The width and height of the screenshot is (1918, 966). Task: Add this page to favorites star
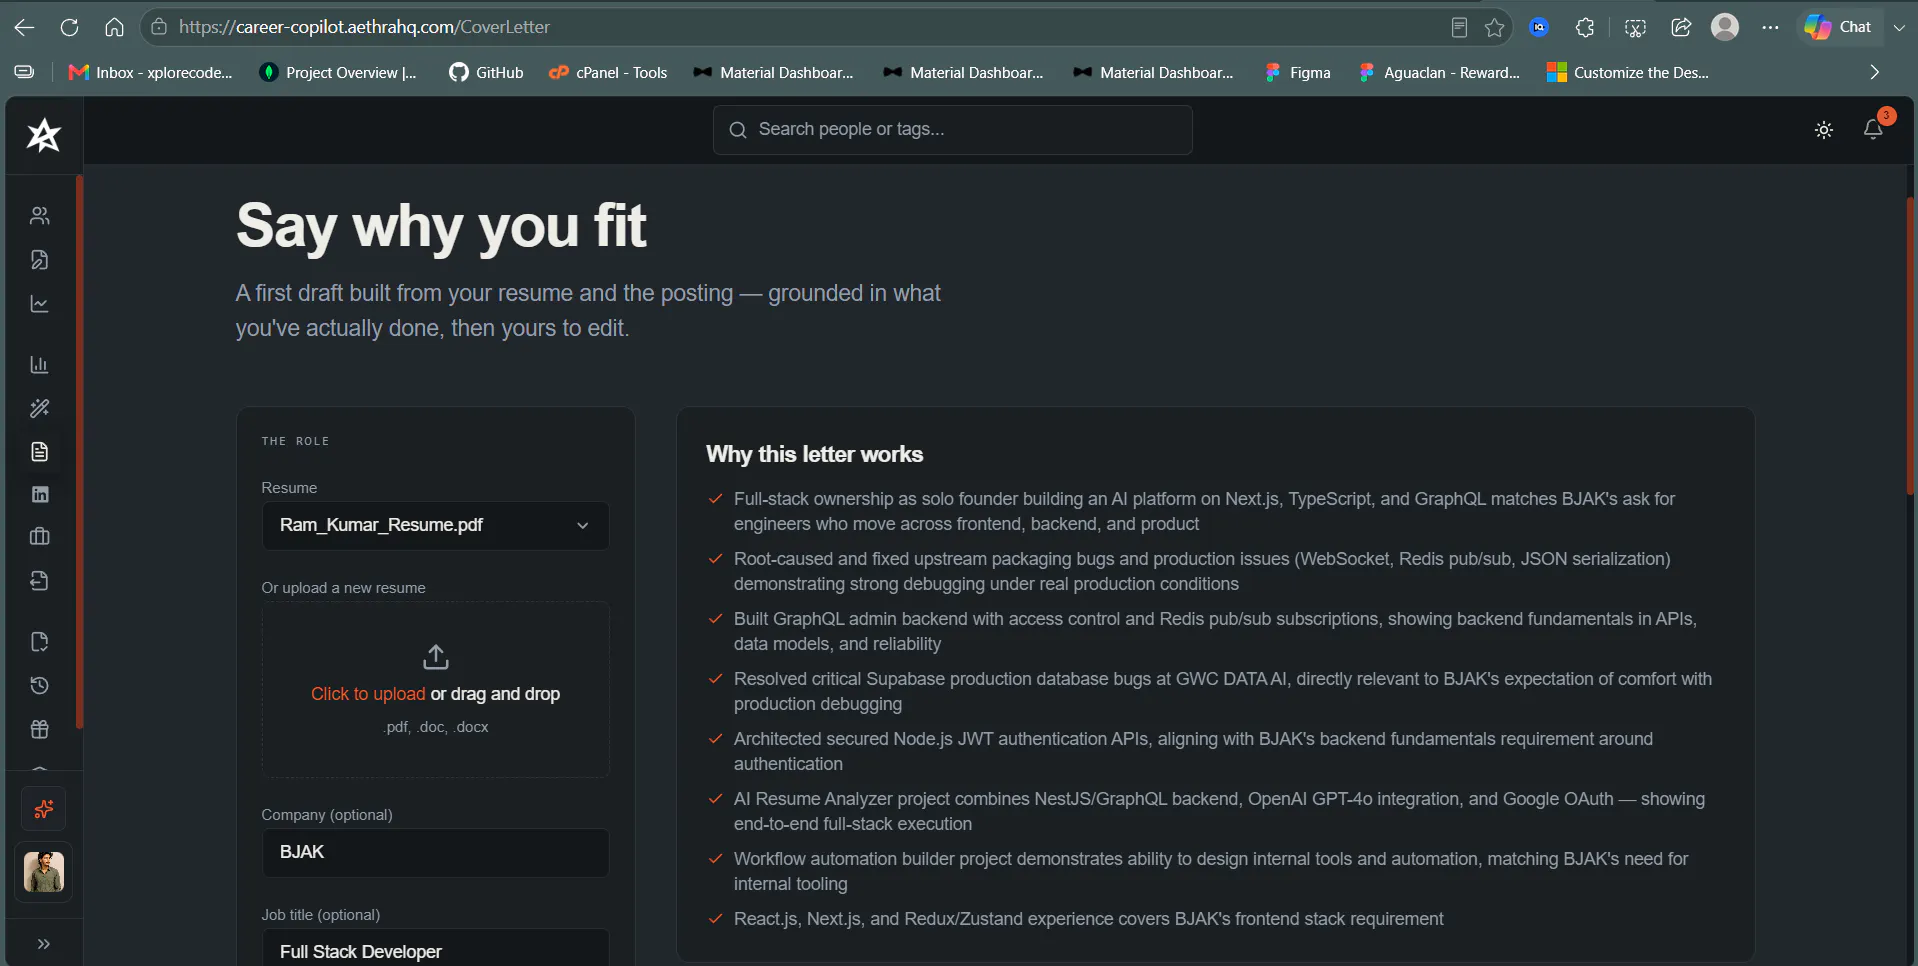point(1495,28)
